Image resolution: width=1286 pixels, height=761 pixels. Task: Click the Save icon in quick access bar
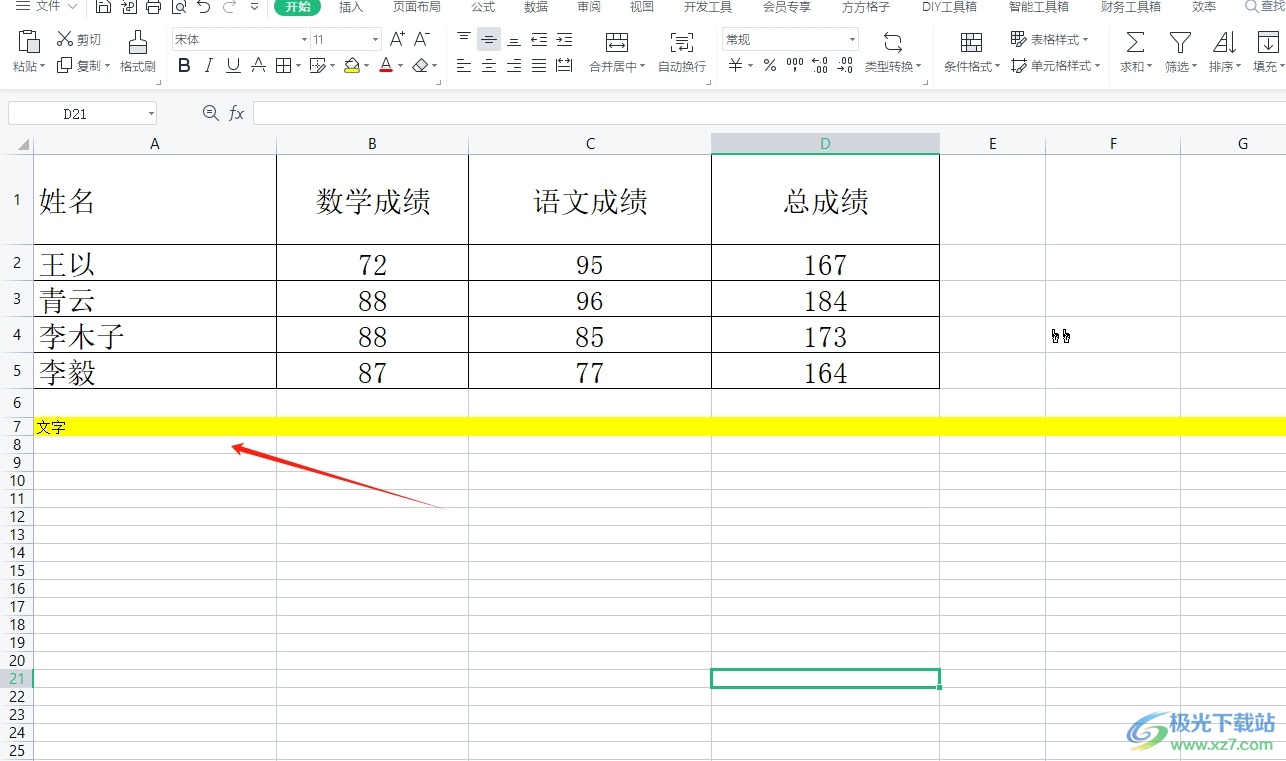tap(103, 7)
